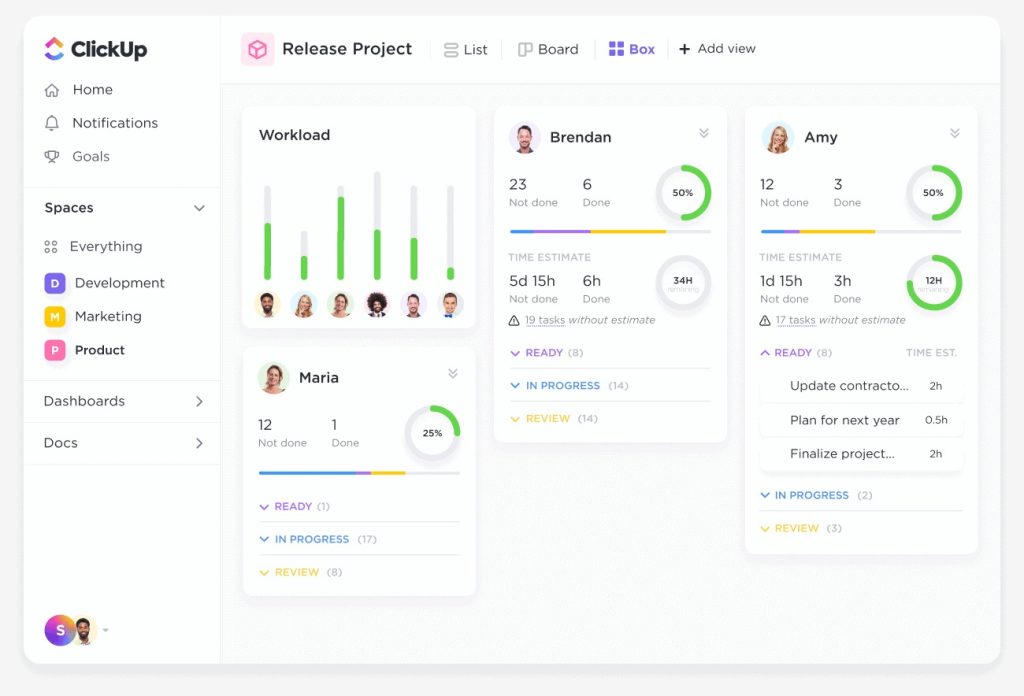1024x696 pixels.
Task: Collapse the Spaces section chevron
Action: pyautogui.click(x=199, y=208)
